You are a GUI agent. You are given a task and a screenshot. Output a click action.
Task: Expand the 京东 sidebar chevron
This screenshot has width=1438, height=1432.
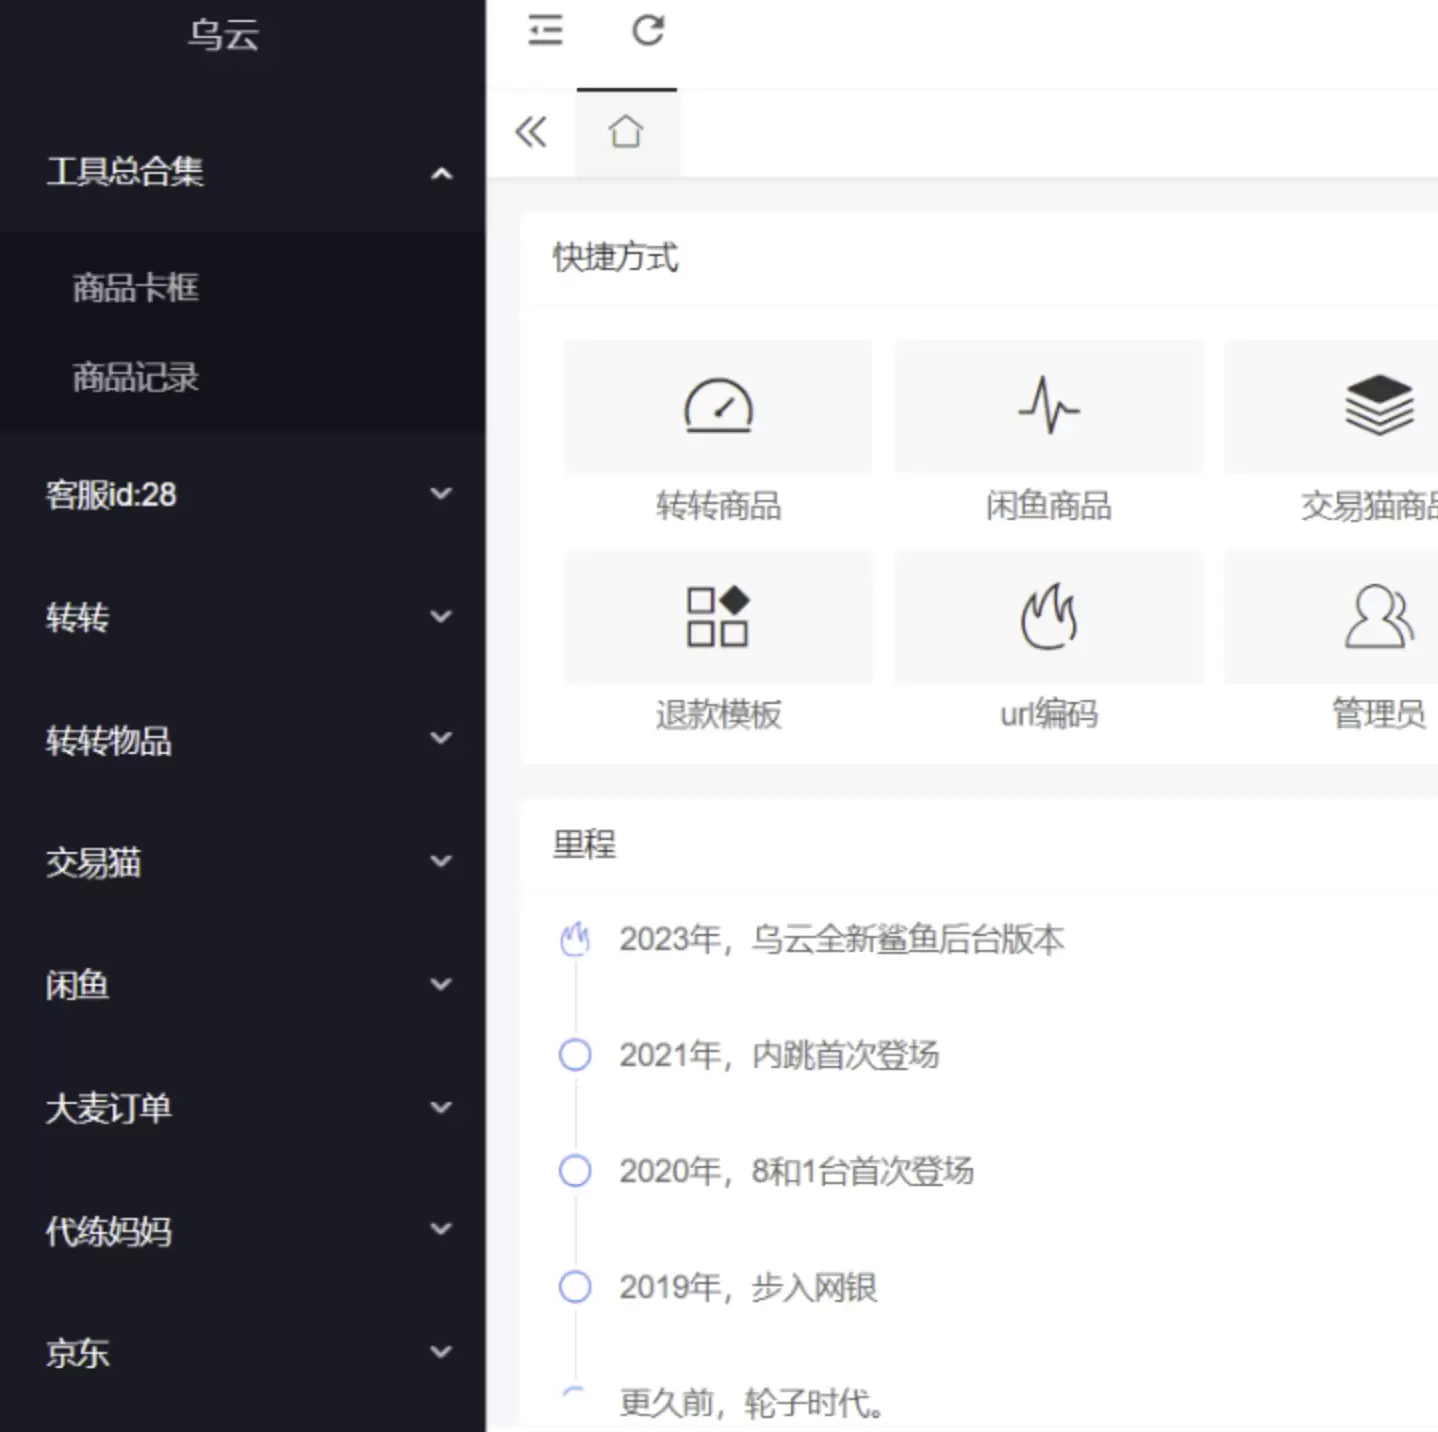(441, 1352)
